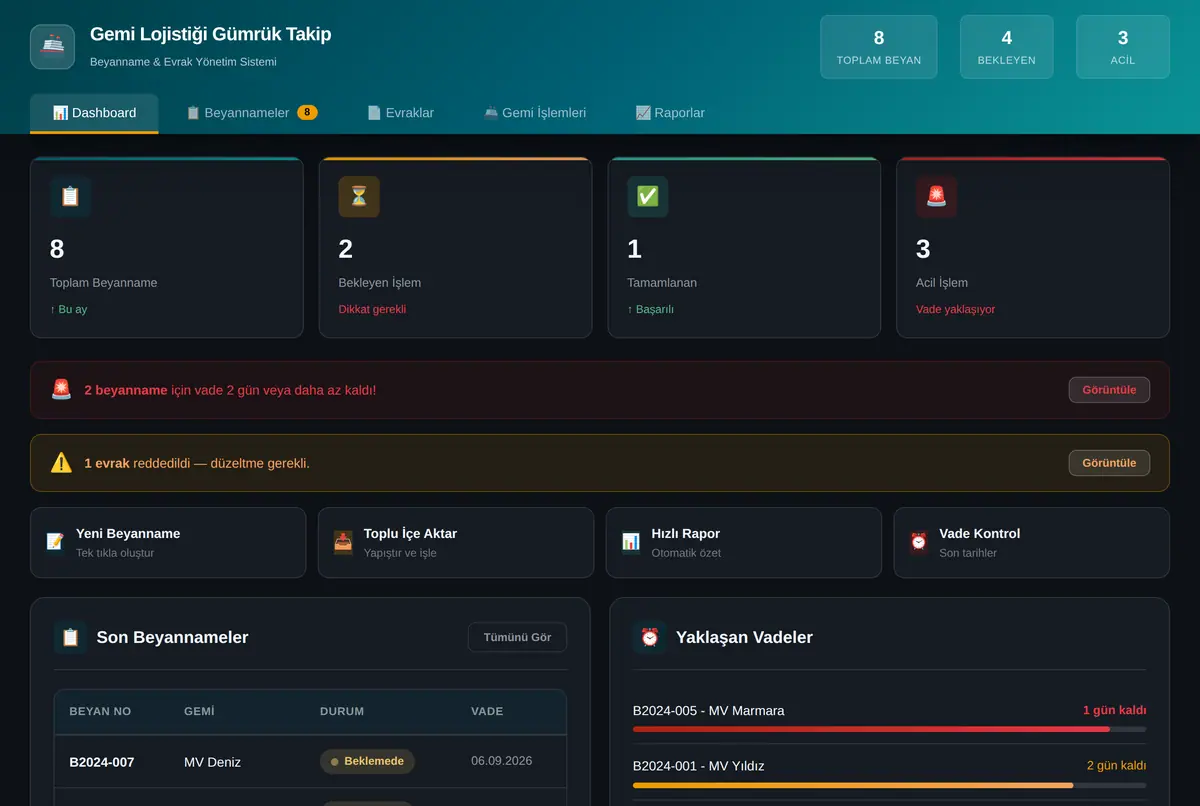Click the B2024-001 MV Yıldız progress bar
Screen dimensions: 1200x806
pyautogui.click(x=890, y=785)
